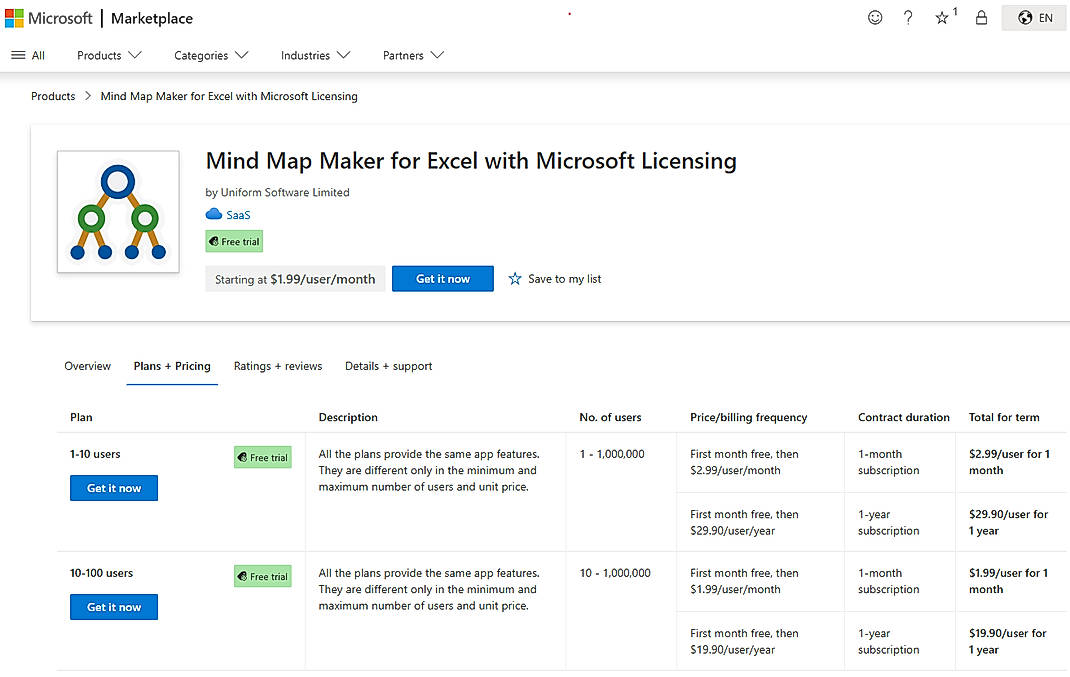Select the Plans + Pricing tab

tap(172, 366)
